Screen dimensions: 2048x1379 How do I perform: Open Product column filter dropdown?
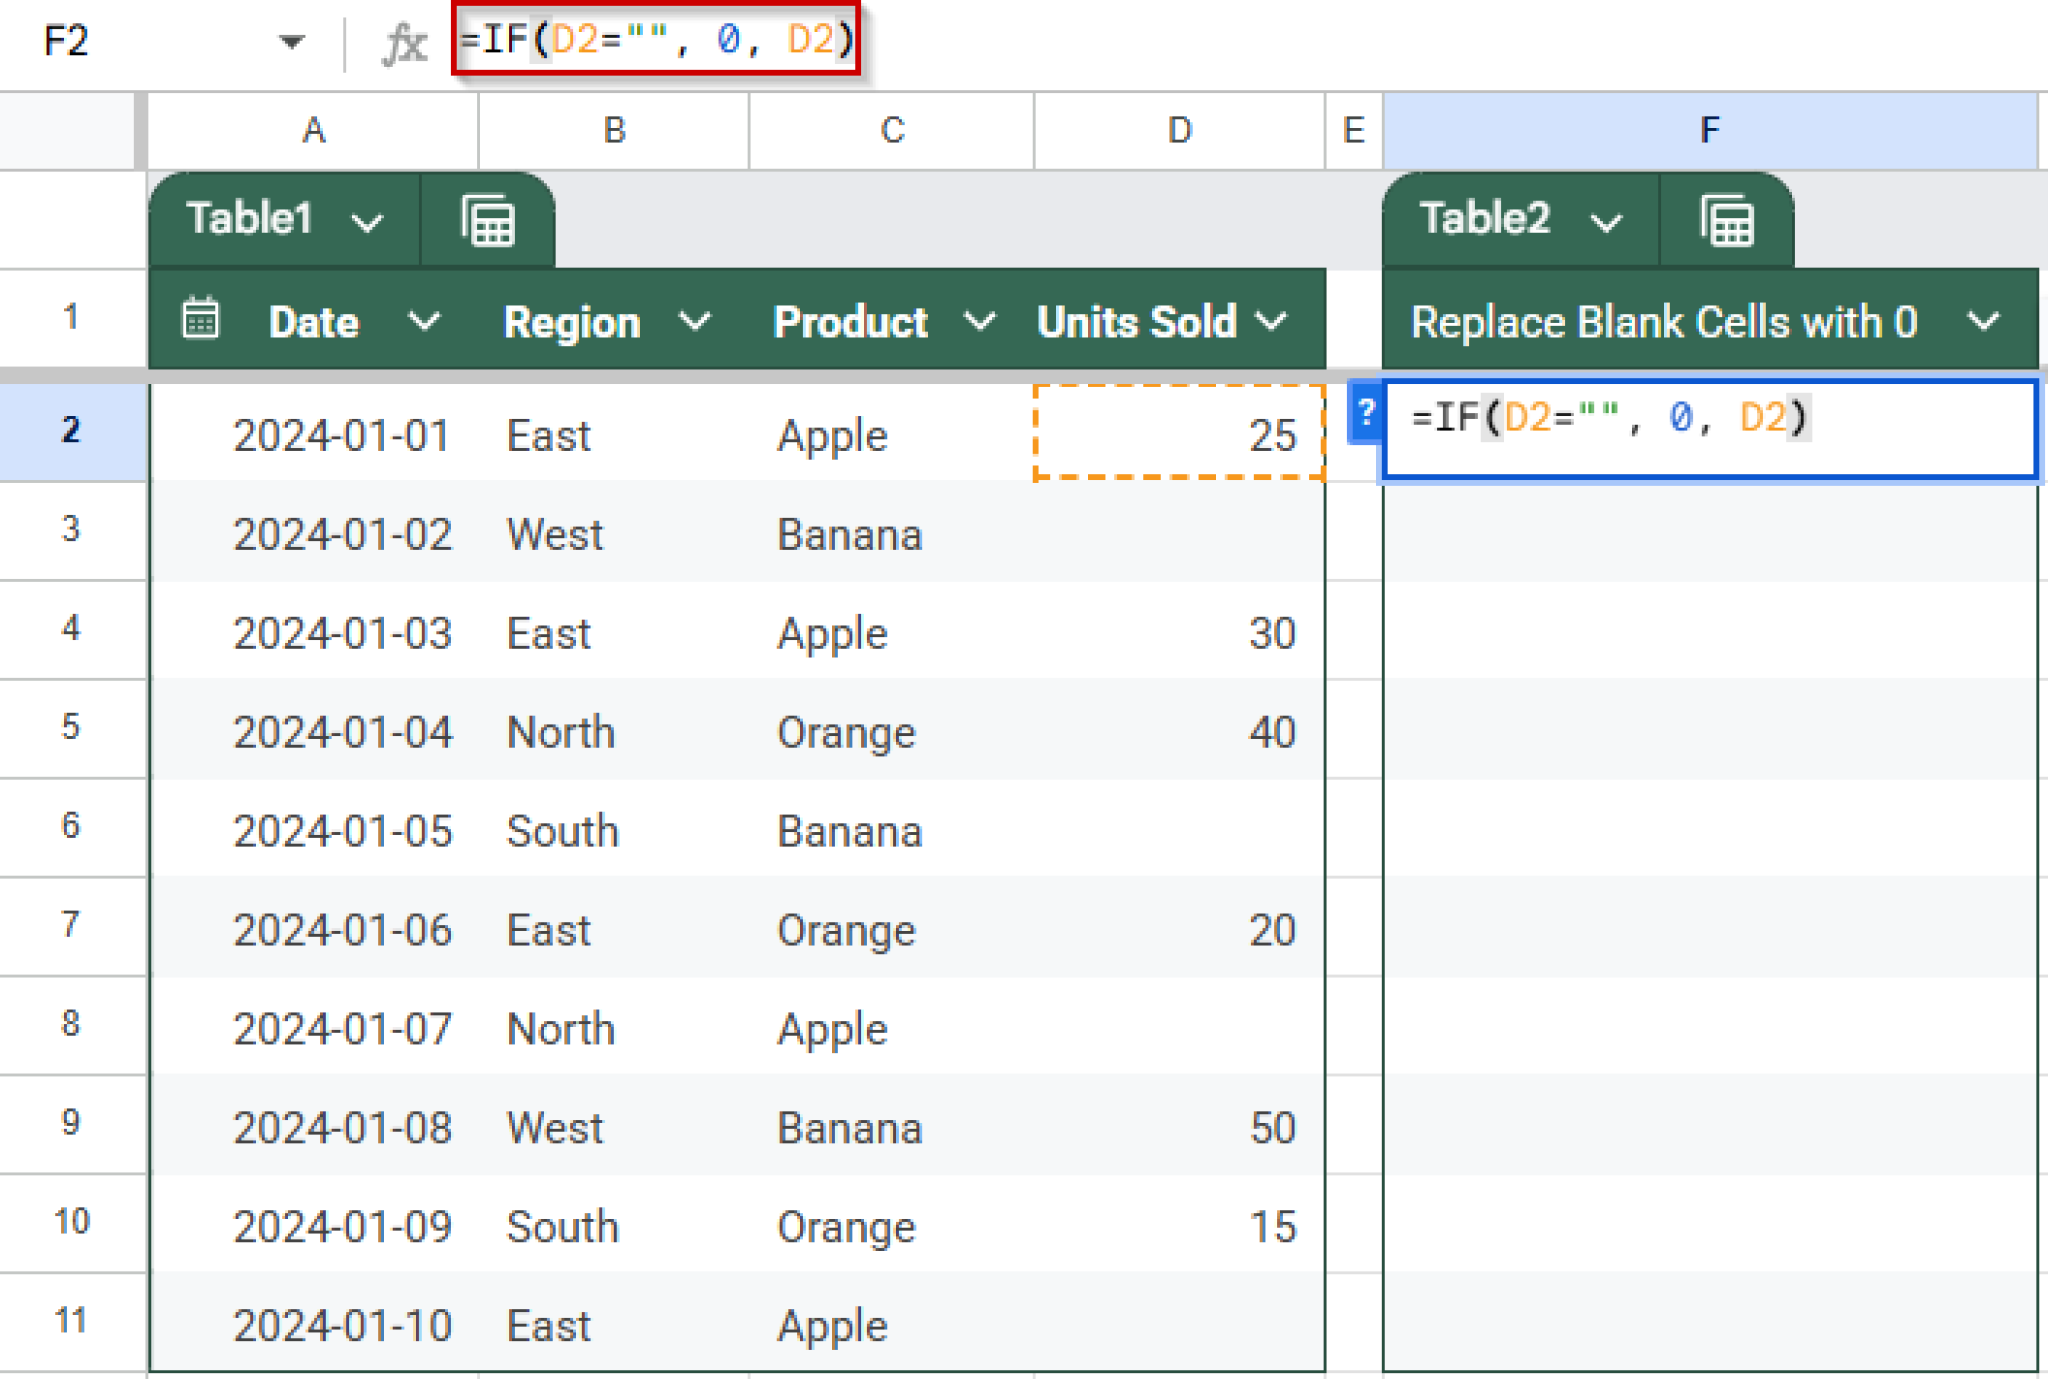[x=980, y=321]
